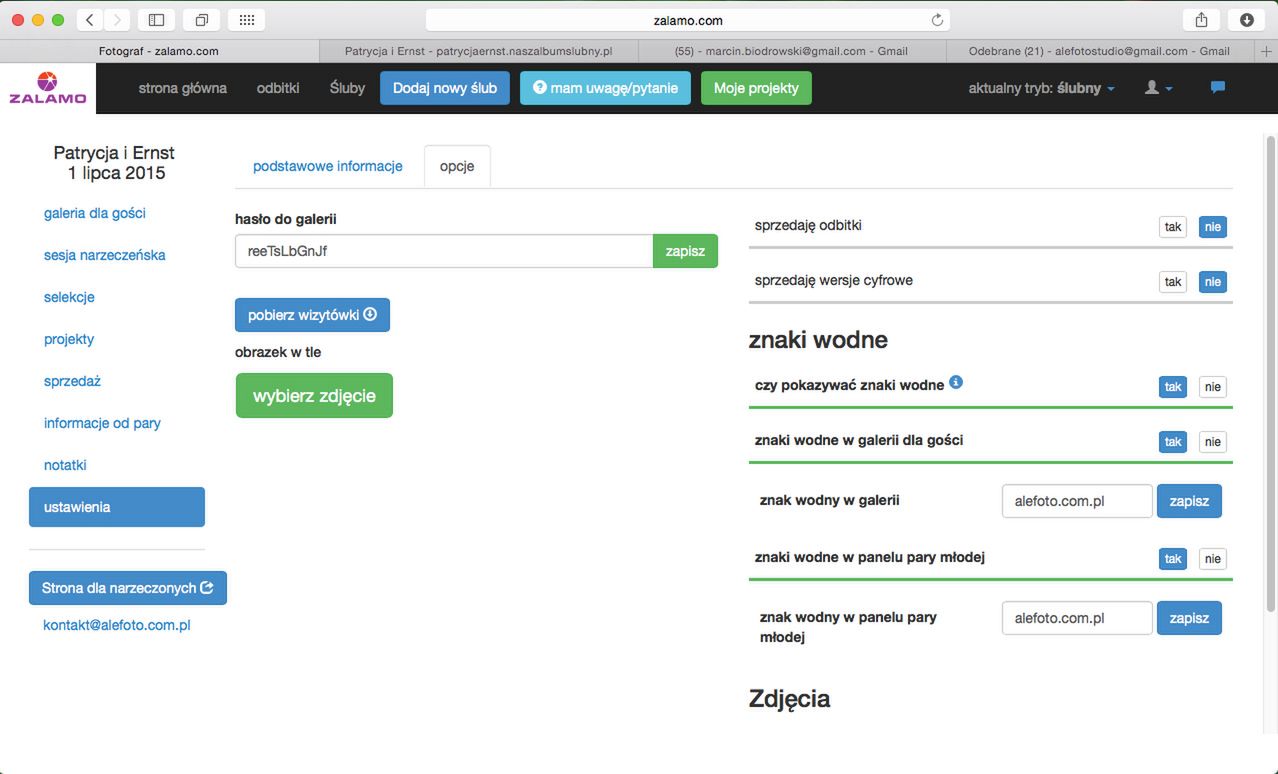This screenshot has width=1278, height=774.
Task: Click mam uwagę/pytanie button
Action: [605, 88]
